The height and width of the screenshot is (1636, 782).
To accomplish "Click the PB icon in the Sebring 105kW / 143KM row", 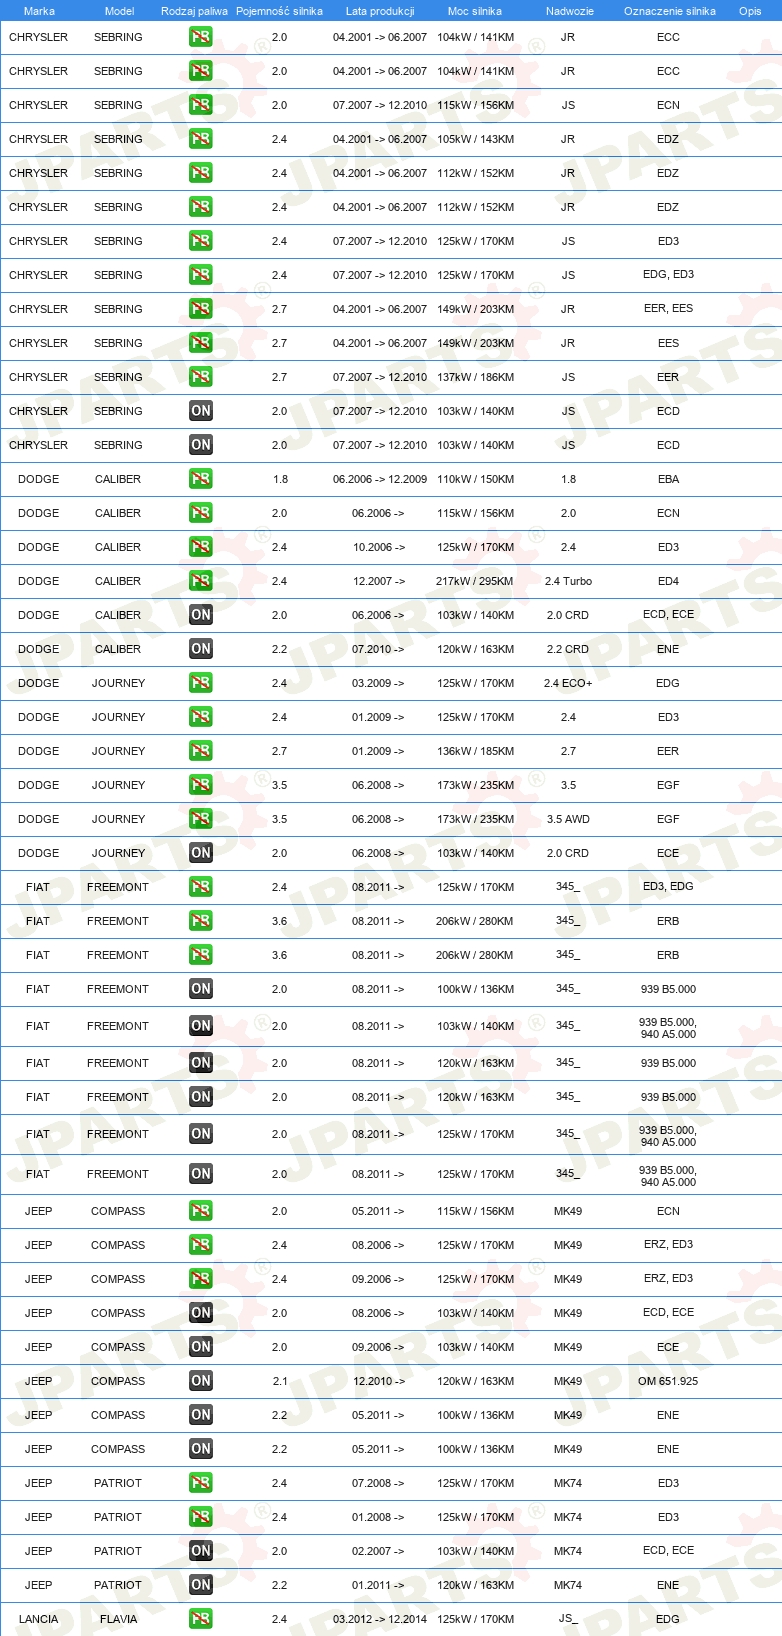I will coord(201,139).
